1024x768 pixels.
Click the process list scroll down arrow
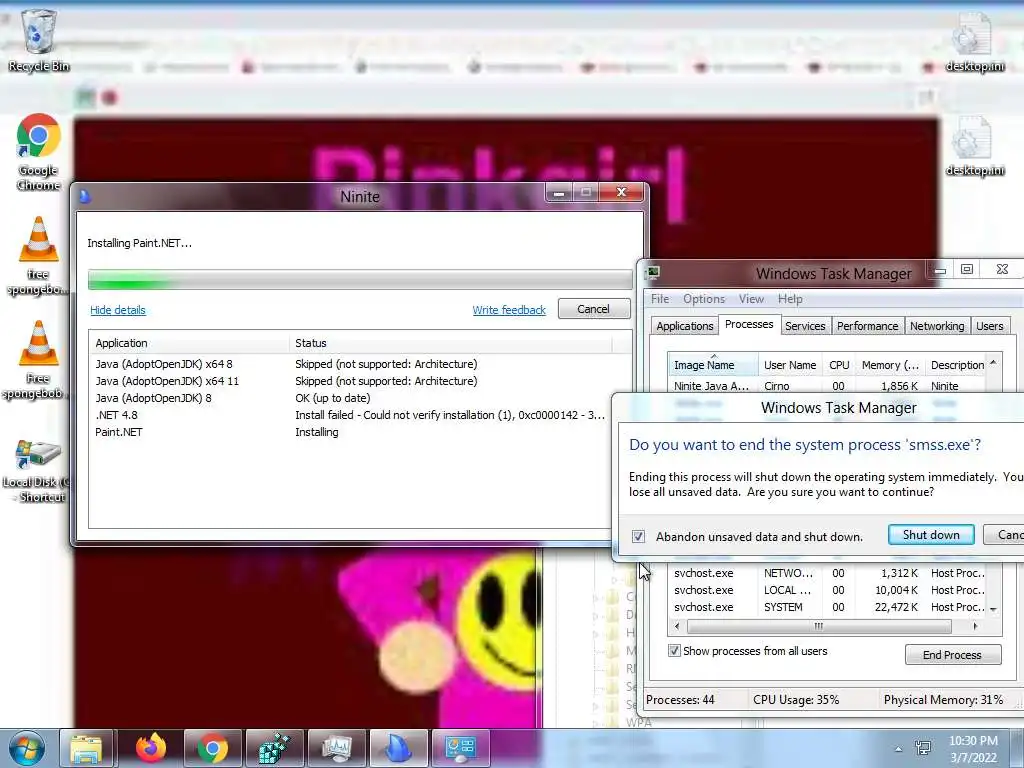click(x=993, y=609)
